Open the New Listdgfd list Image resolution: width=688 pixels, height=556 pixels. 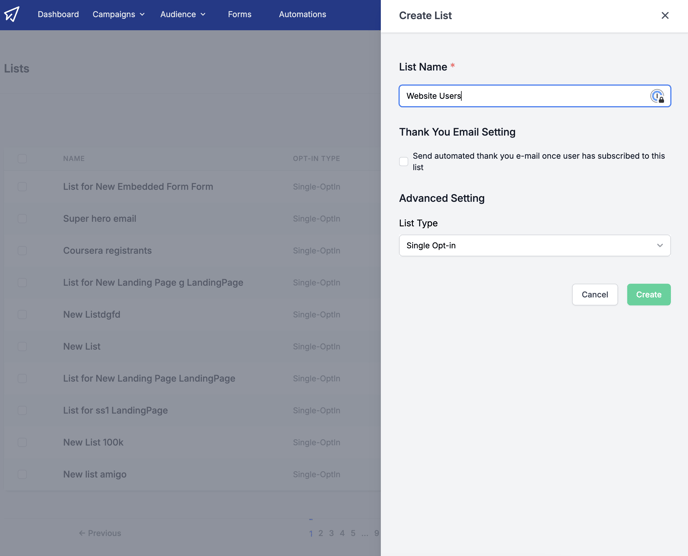point(92,315)
